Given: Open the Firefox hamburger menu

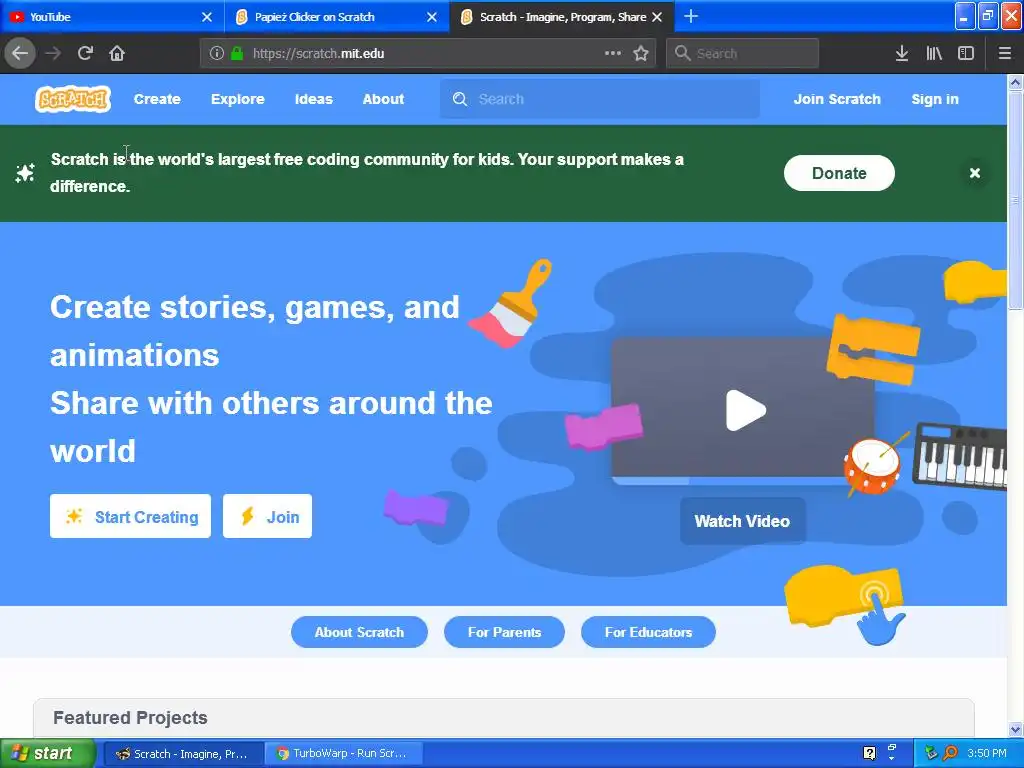Looking at the screenshot, I should (x=1005, y=53).
